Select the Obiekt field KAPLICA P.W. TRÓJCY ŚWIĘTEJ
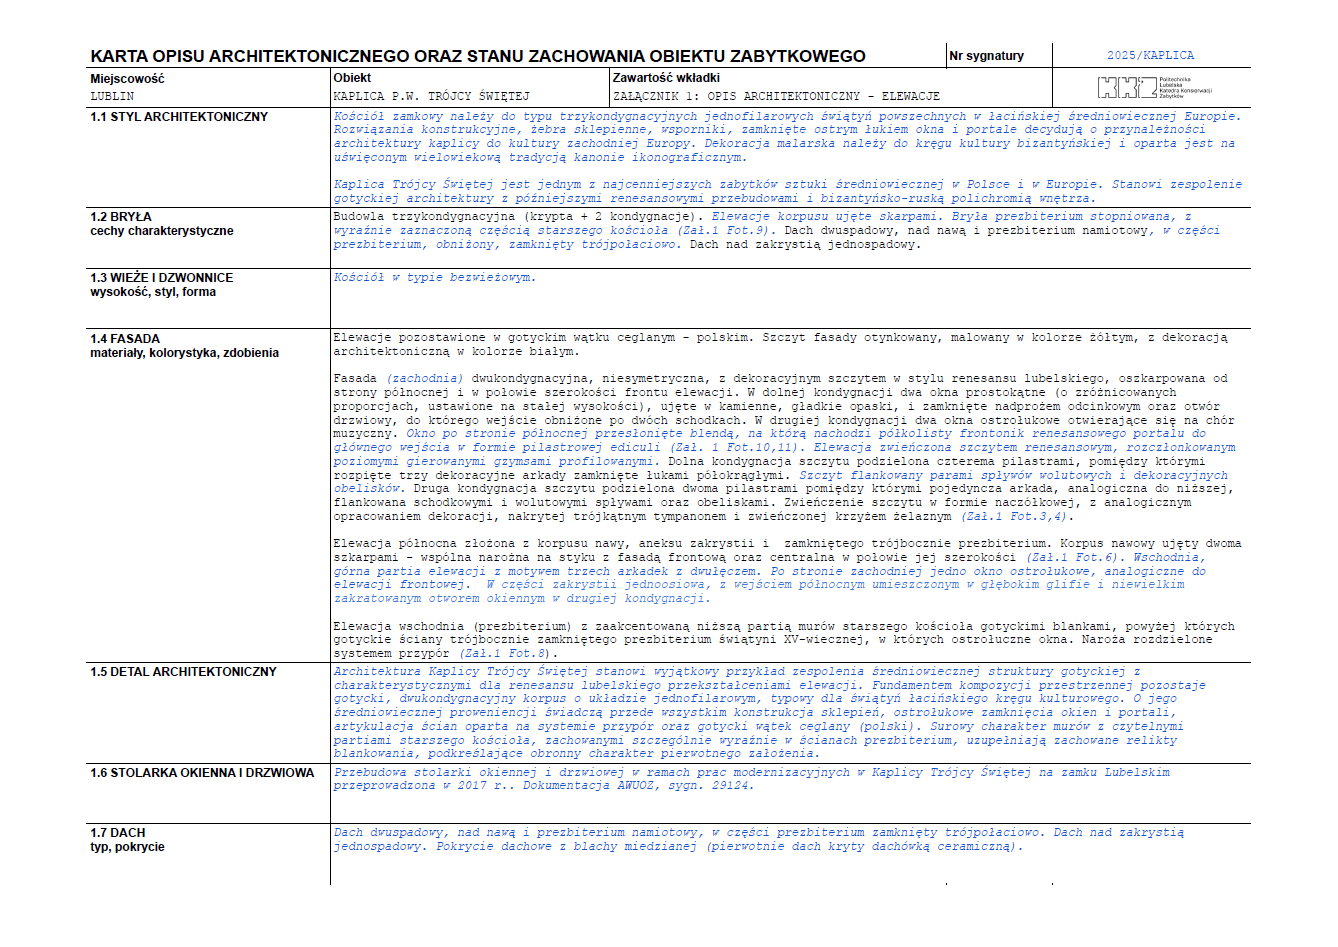Screen dimensions: 1338x947 point(431,97)
